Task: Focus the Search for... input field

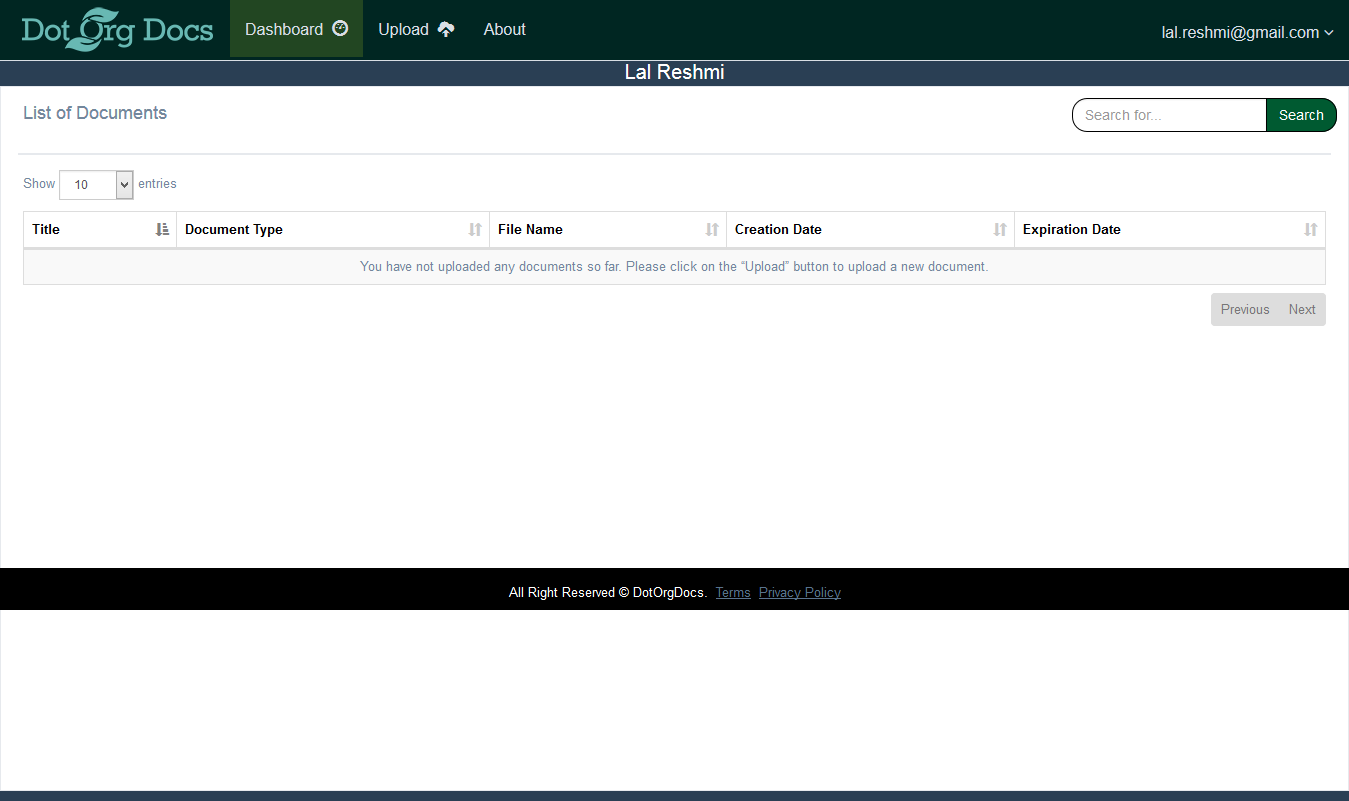Action: pos(1169,115)
